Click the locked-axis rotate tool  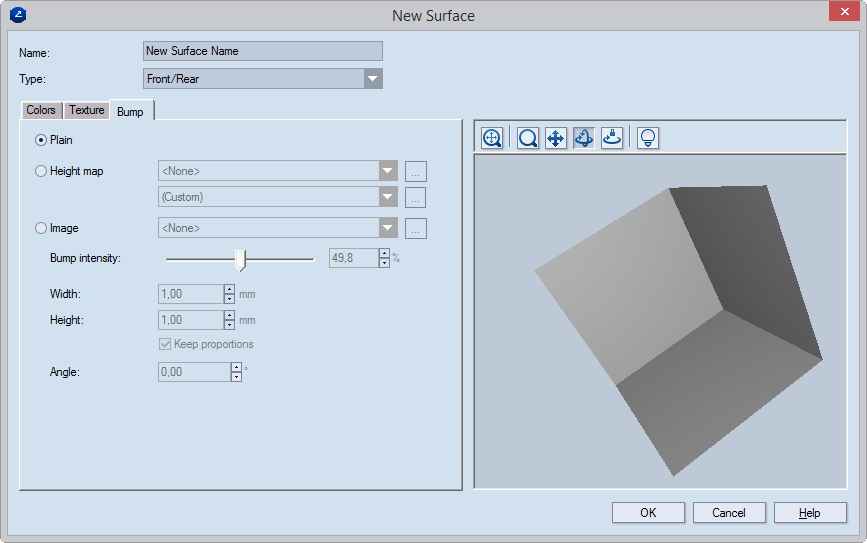pyautogui.click(x=612, y=138)
